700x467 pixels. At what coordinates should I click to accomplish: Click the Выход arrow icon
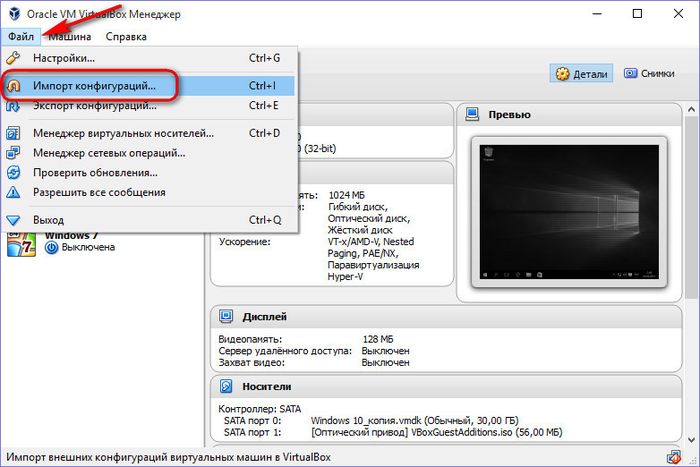click(13, 219)
